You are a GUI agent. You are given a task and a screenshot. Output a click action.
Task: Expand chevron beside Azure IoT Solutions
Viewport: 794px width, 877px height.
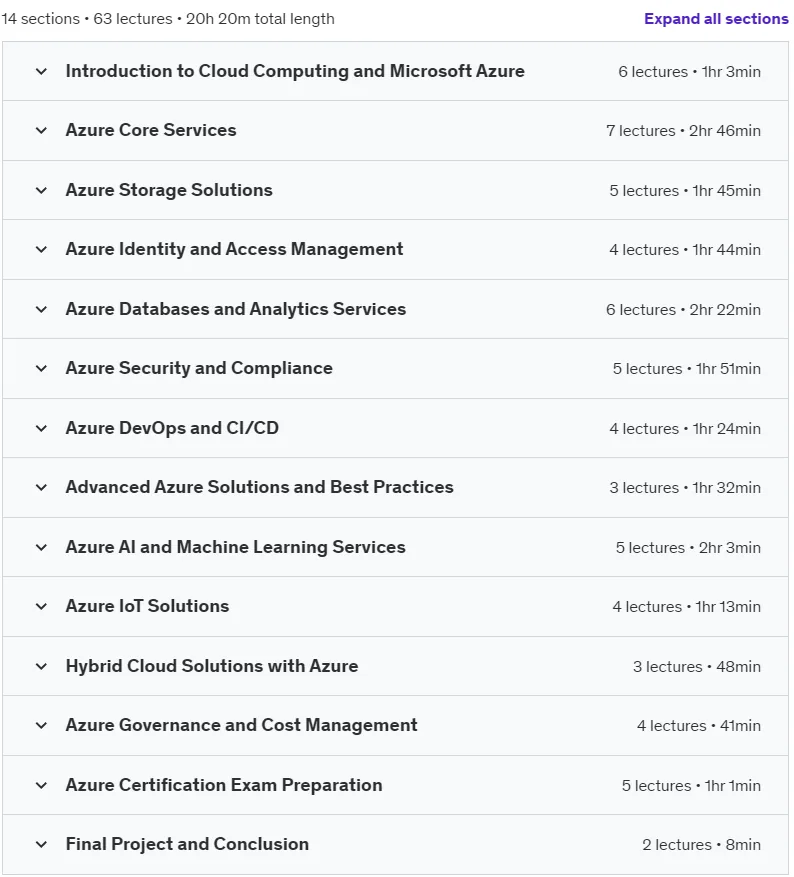point(41,607)
